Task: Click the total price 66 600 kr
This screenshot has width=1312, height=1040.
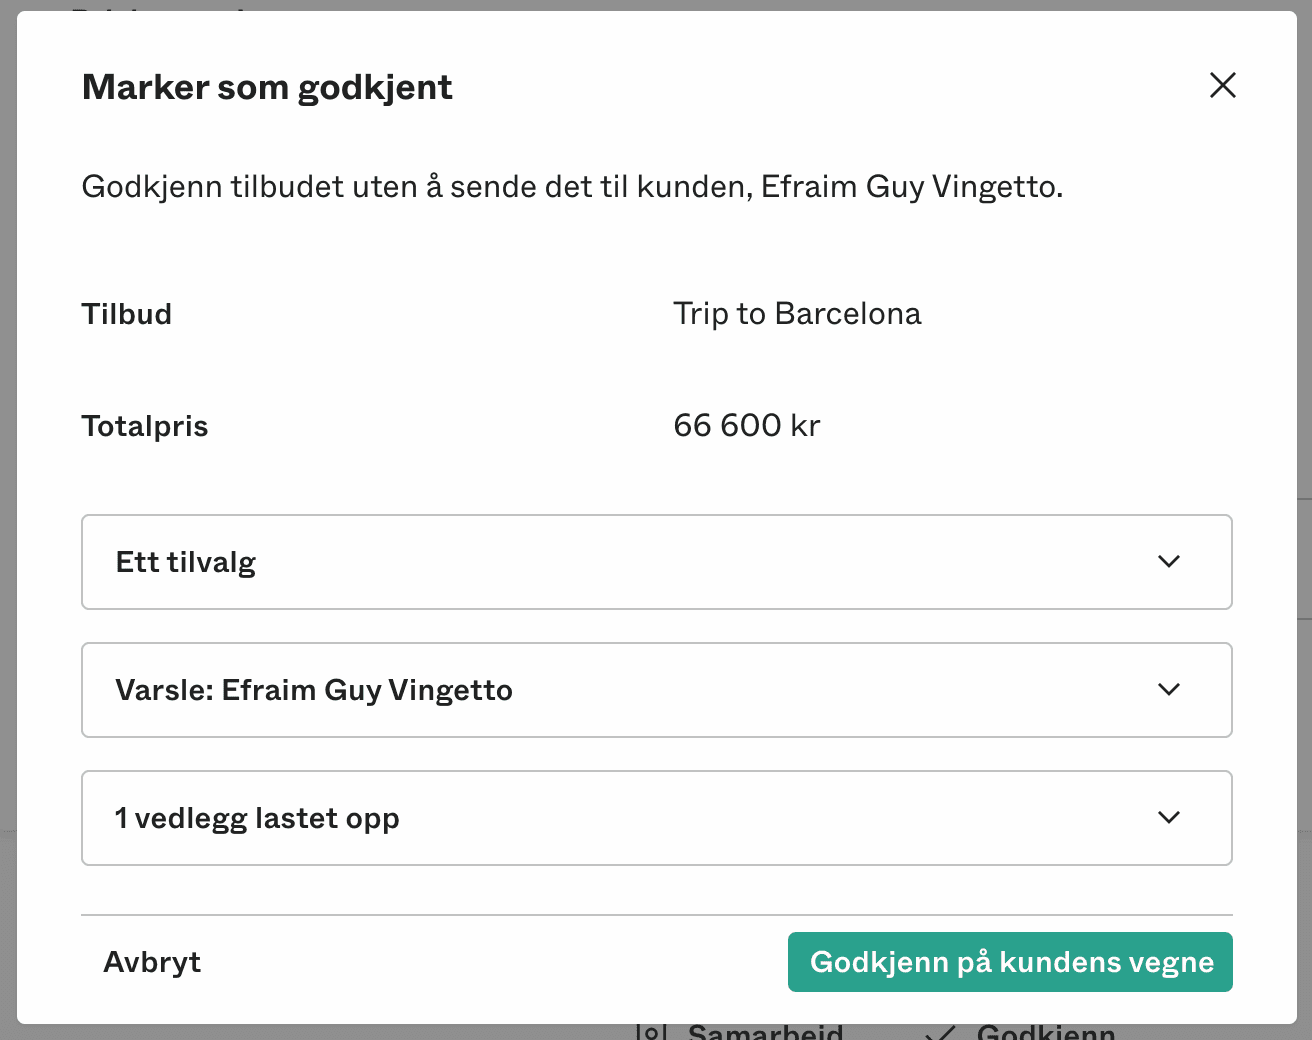Action: [746, 425]
